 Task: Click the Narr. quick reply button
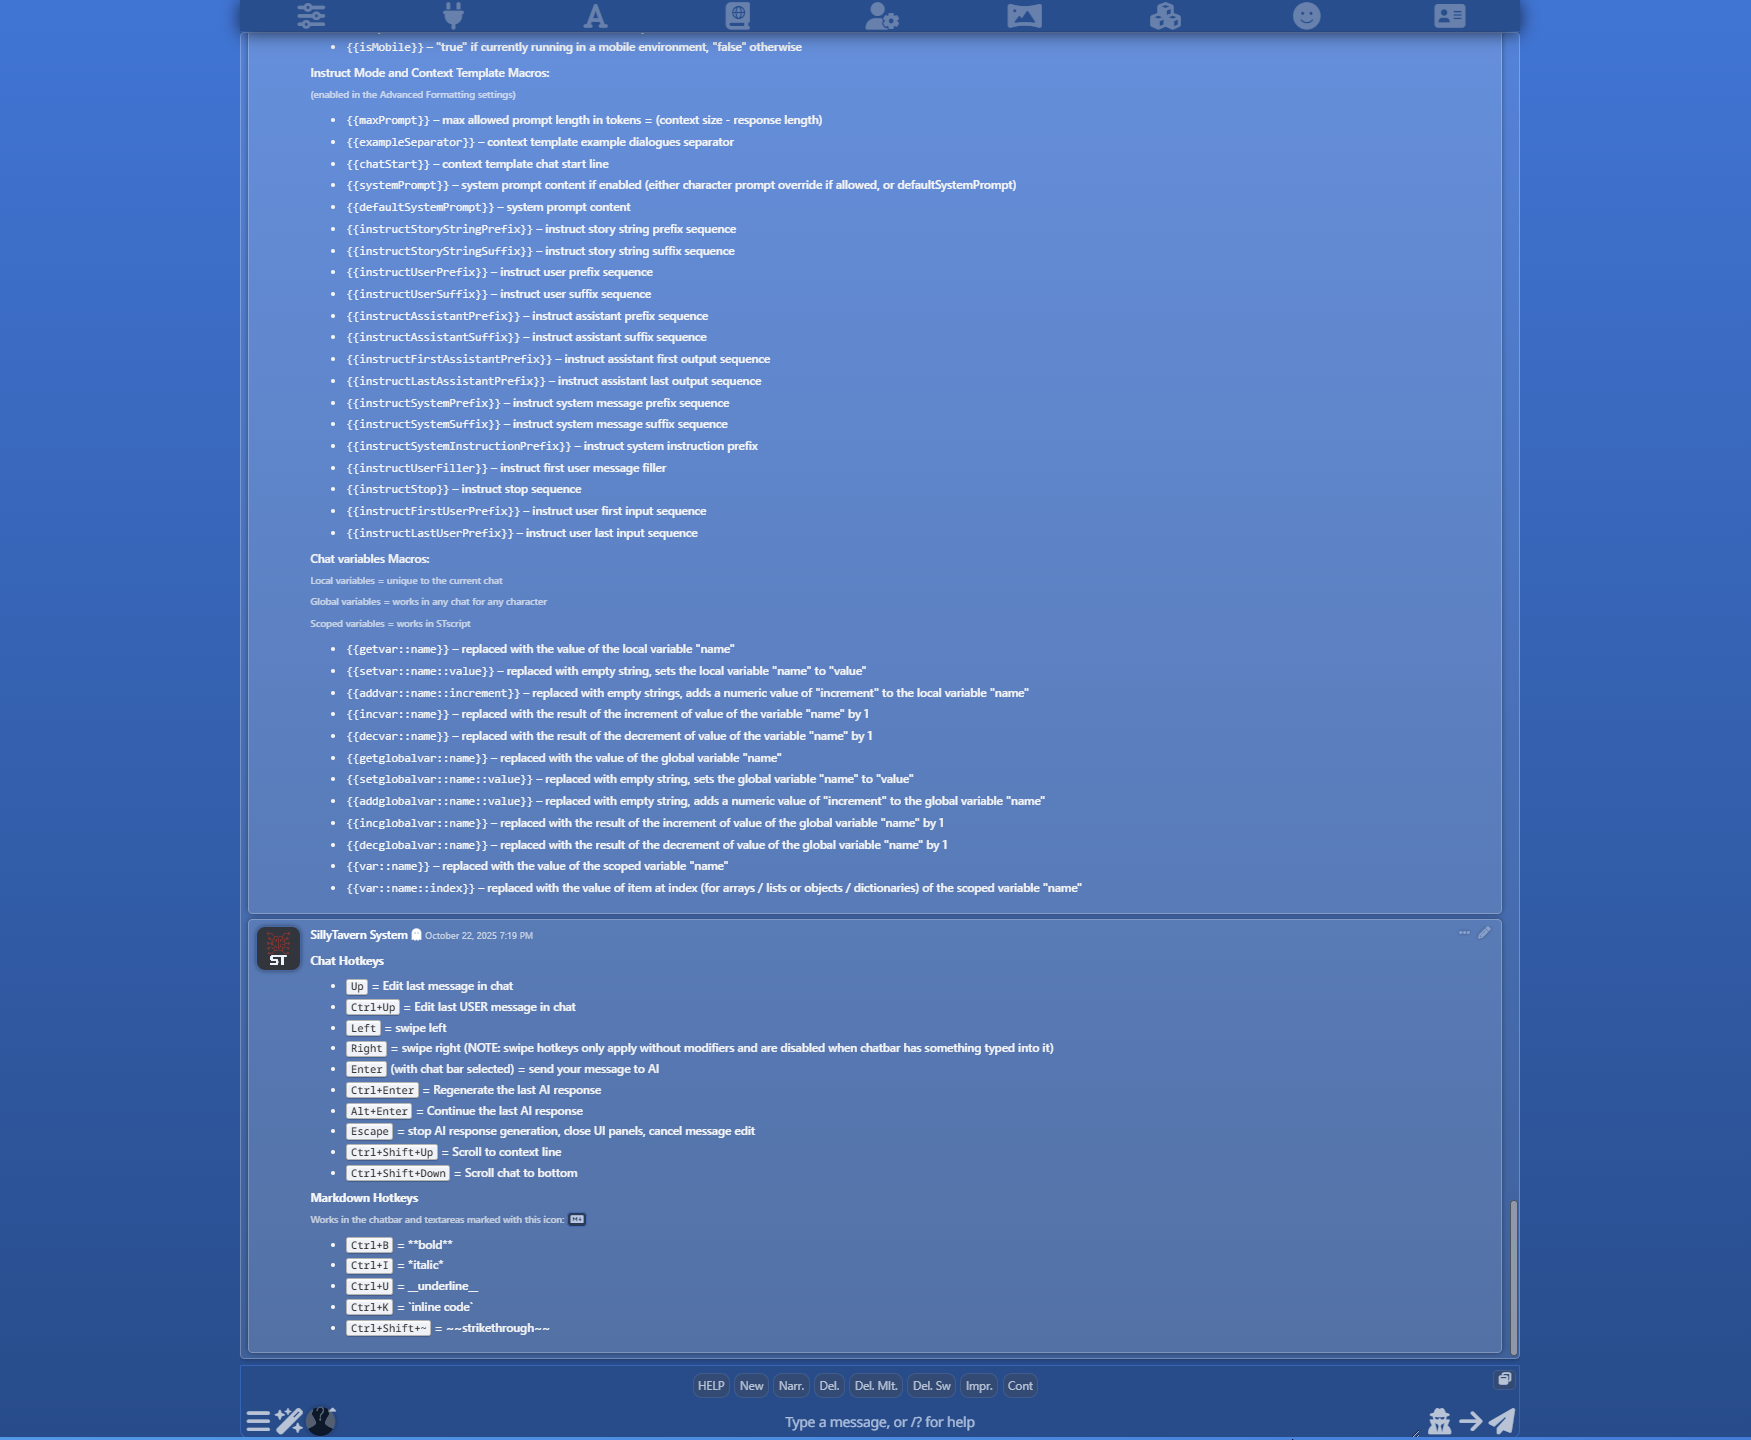(x=791, y=1386)
